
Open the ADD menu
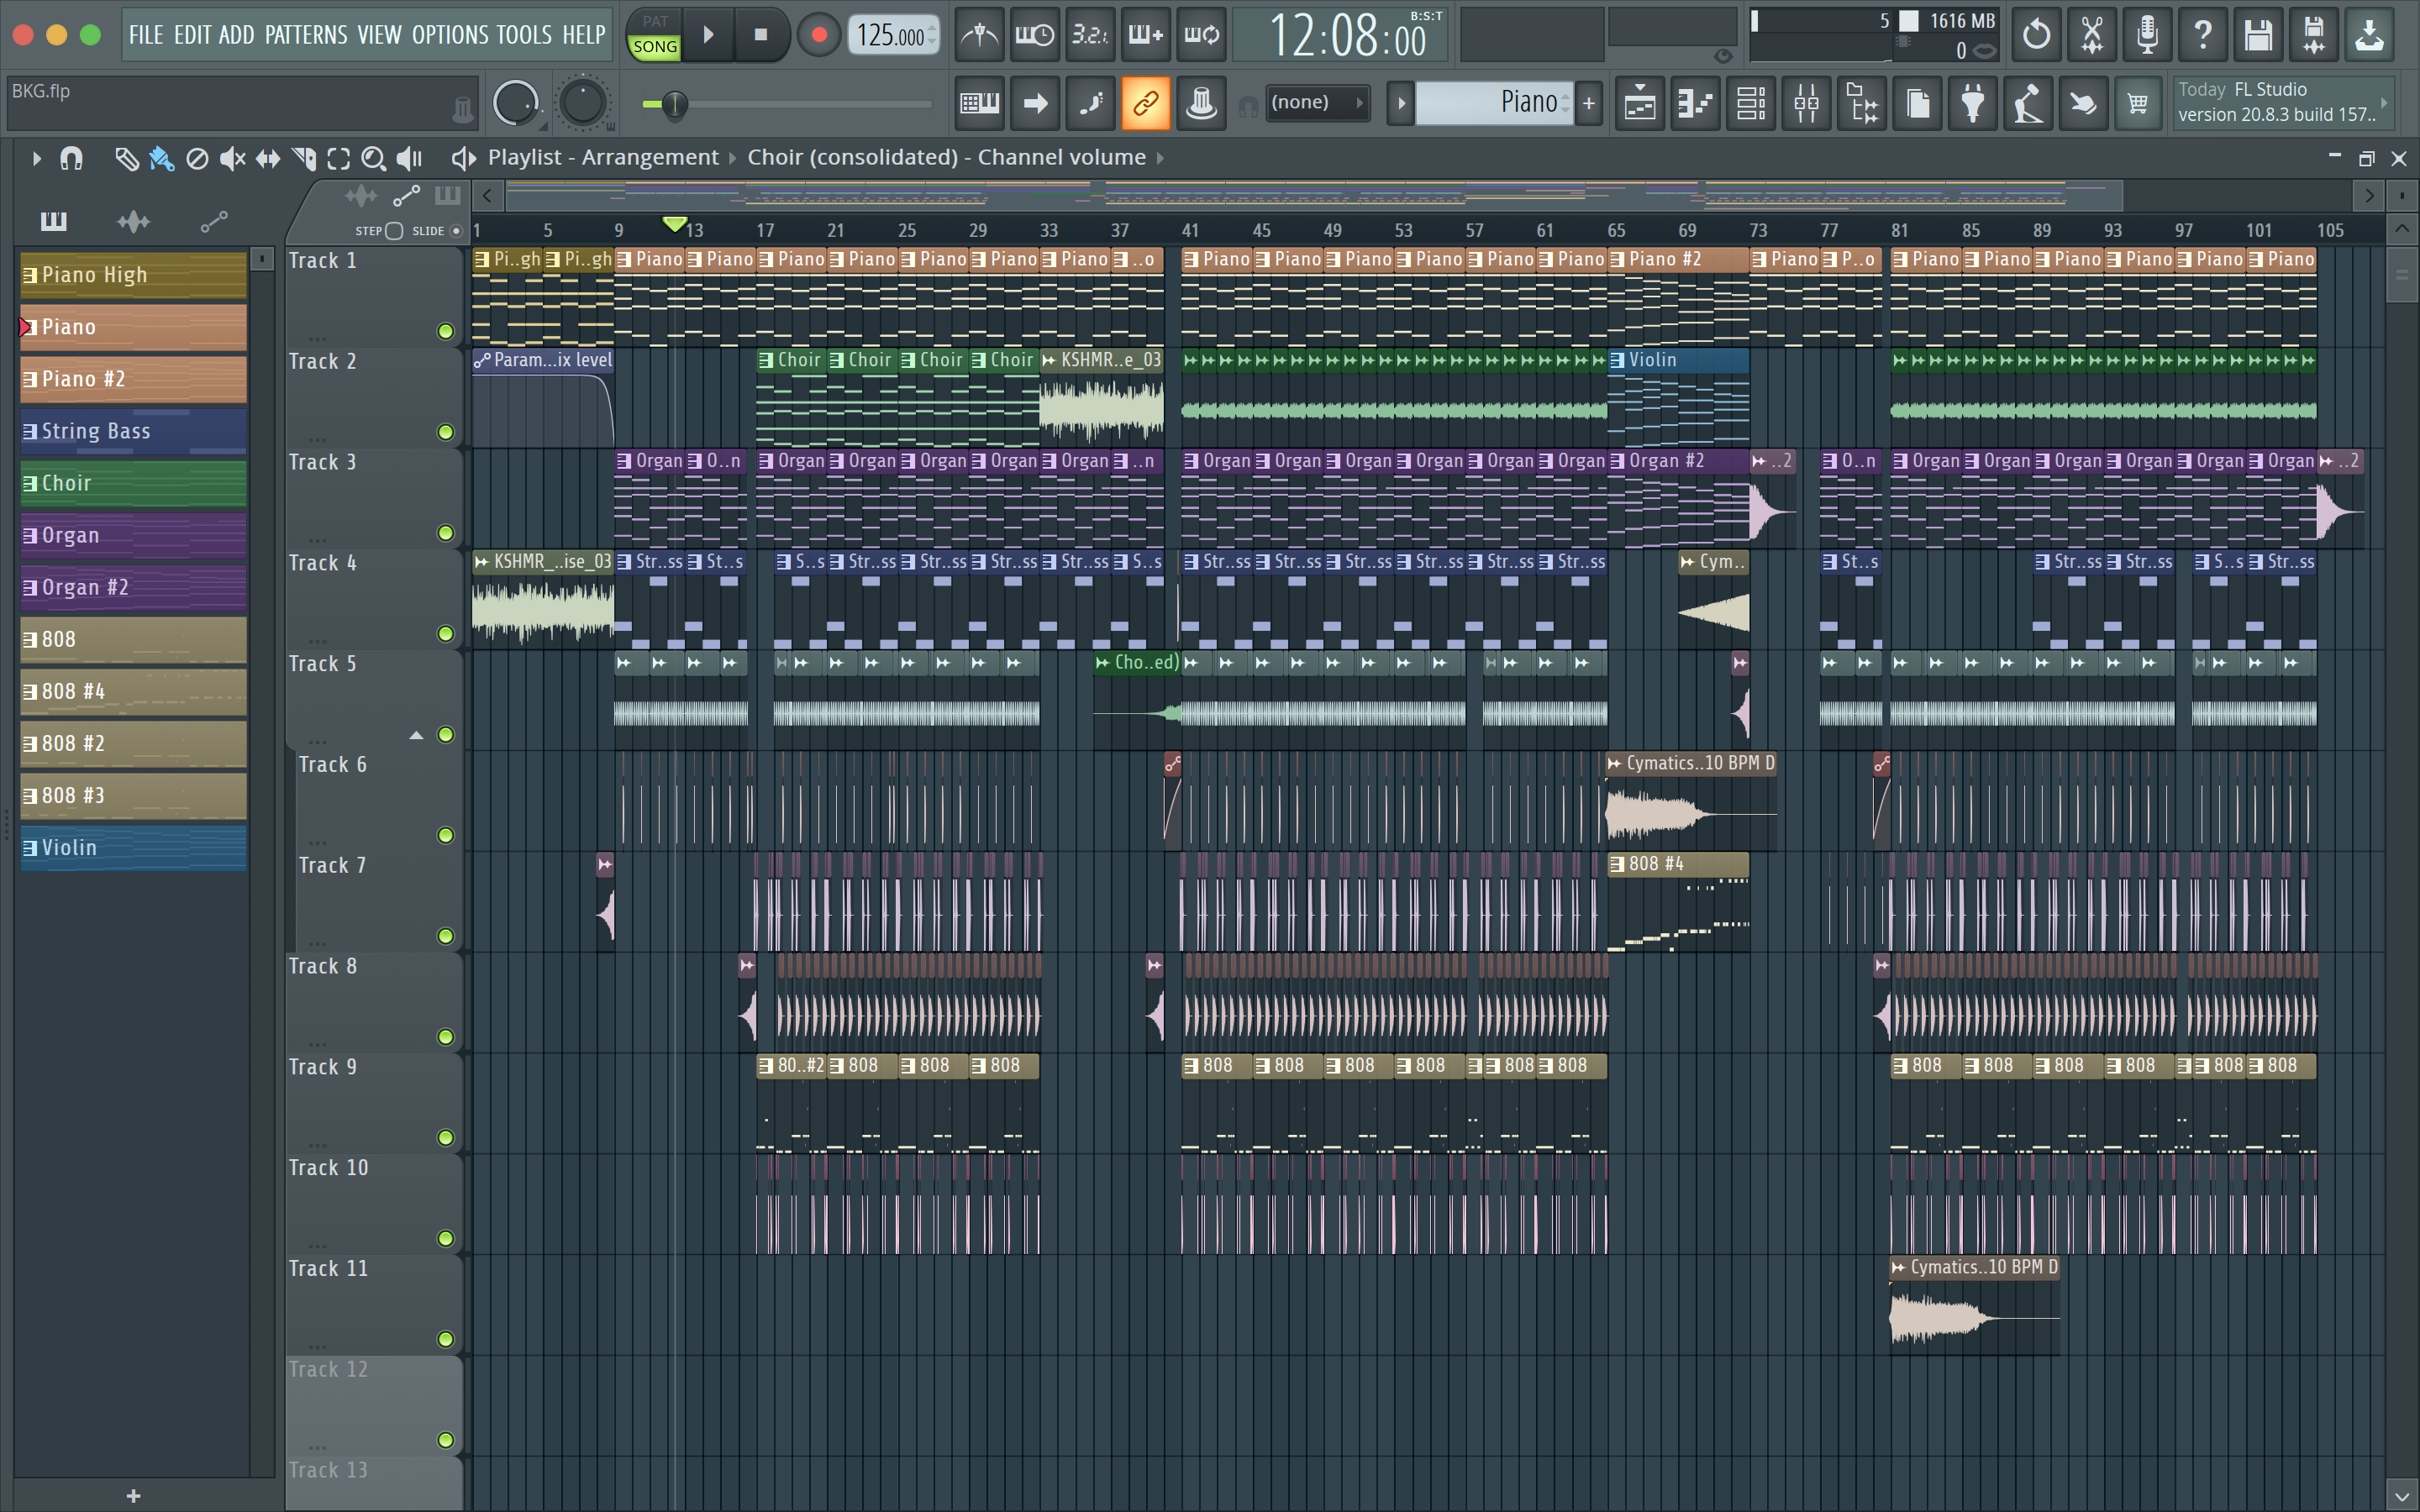(x=237, y=35)
